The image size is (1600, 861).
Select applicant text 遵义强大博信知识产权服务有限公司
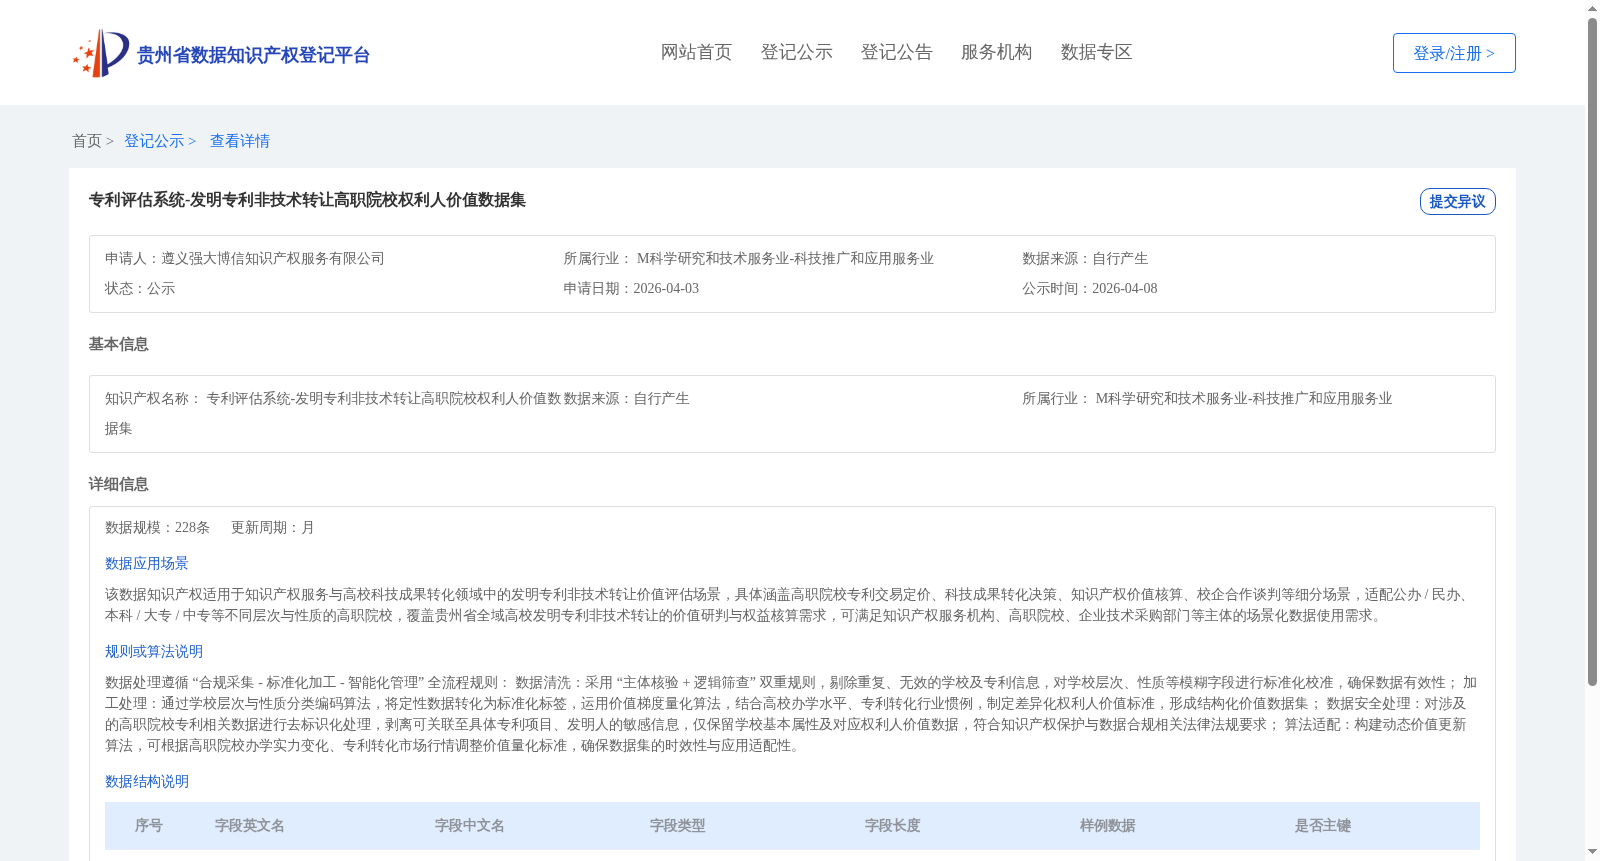273,258
